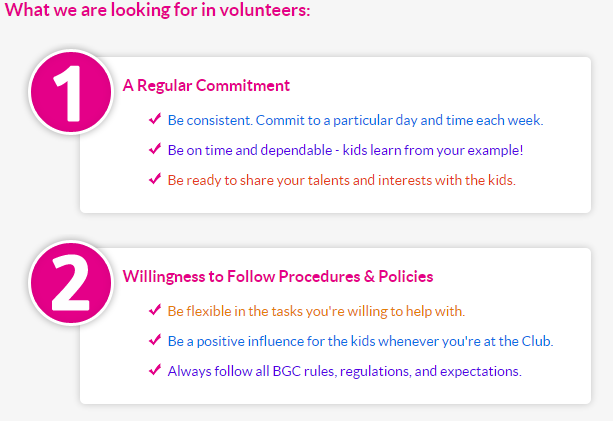Click checkmark beside "Be flexible in the tasks"
This screenshot has width=613, height=421.
pos(155,310)
